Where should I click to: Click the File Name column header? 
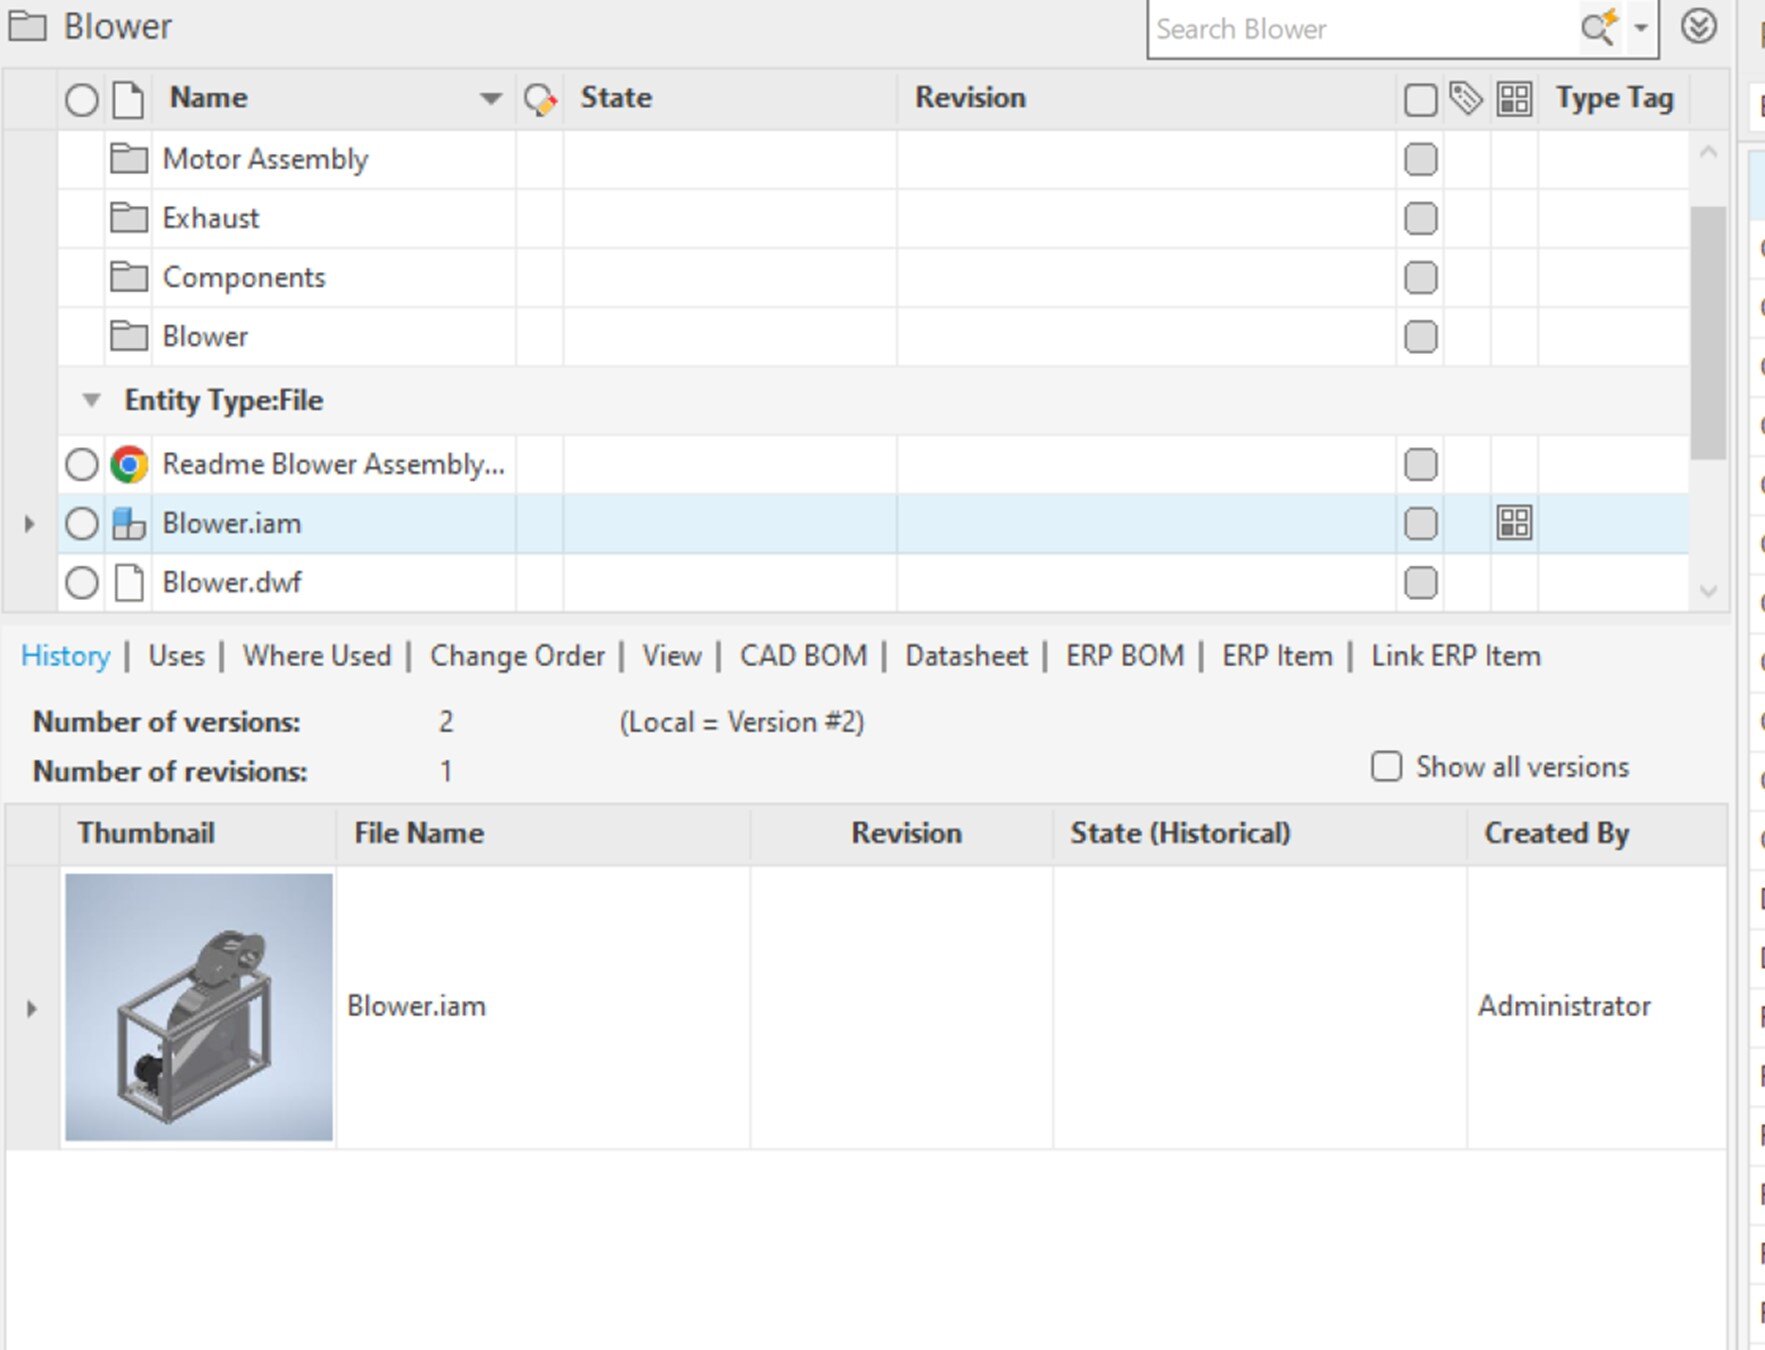point(419,834)
